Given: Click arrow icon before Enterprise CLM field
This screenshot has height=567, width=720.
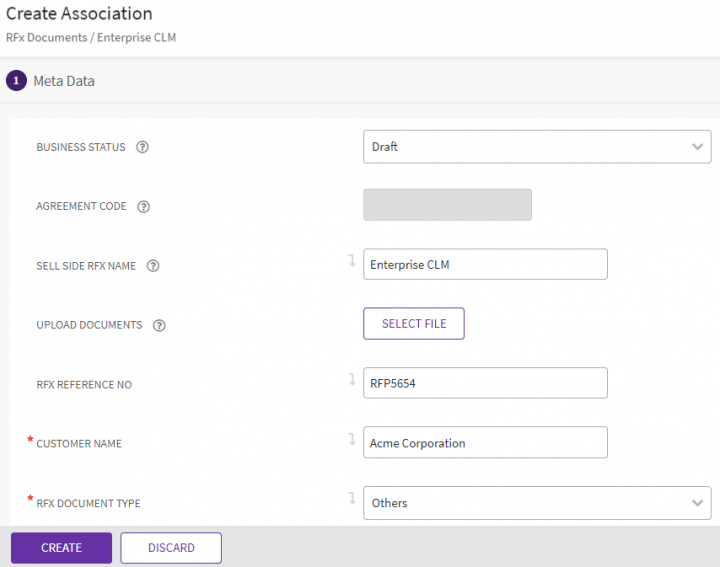Looking at the screenshot, I should click(351, 261).
